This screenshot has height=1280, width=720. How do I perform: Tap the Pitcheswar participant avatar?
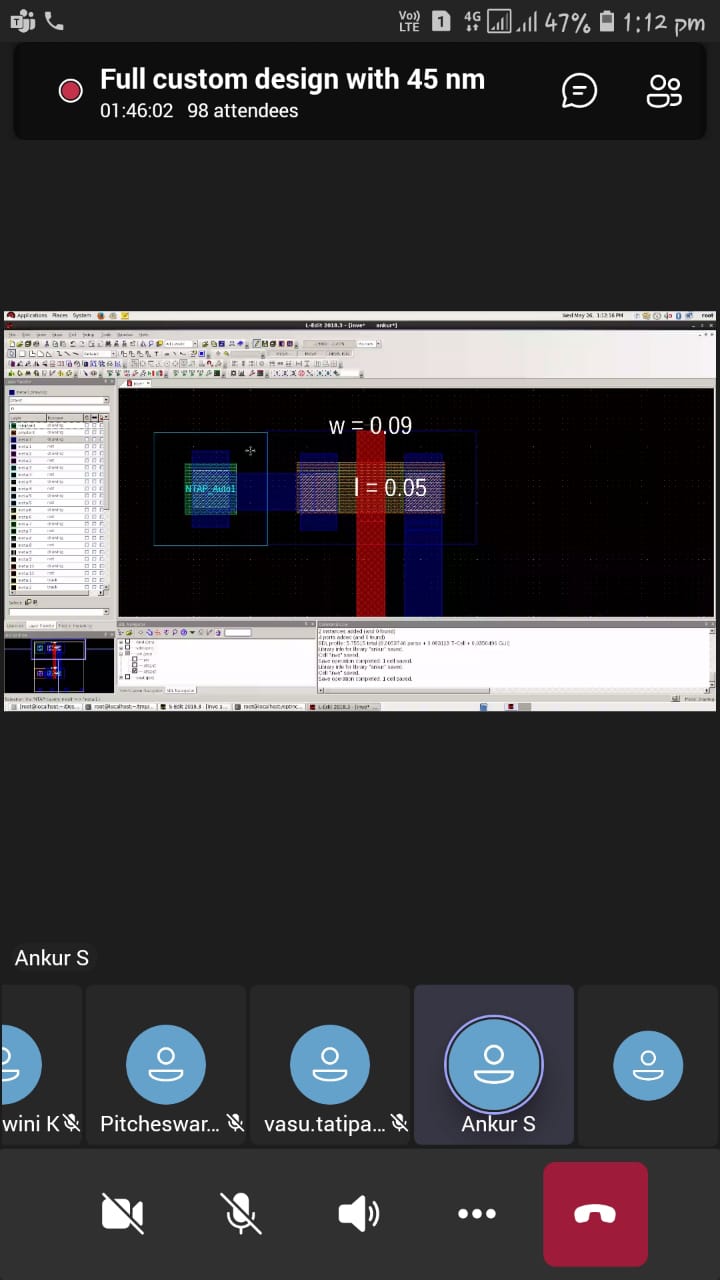click(x=166, y=1064)
